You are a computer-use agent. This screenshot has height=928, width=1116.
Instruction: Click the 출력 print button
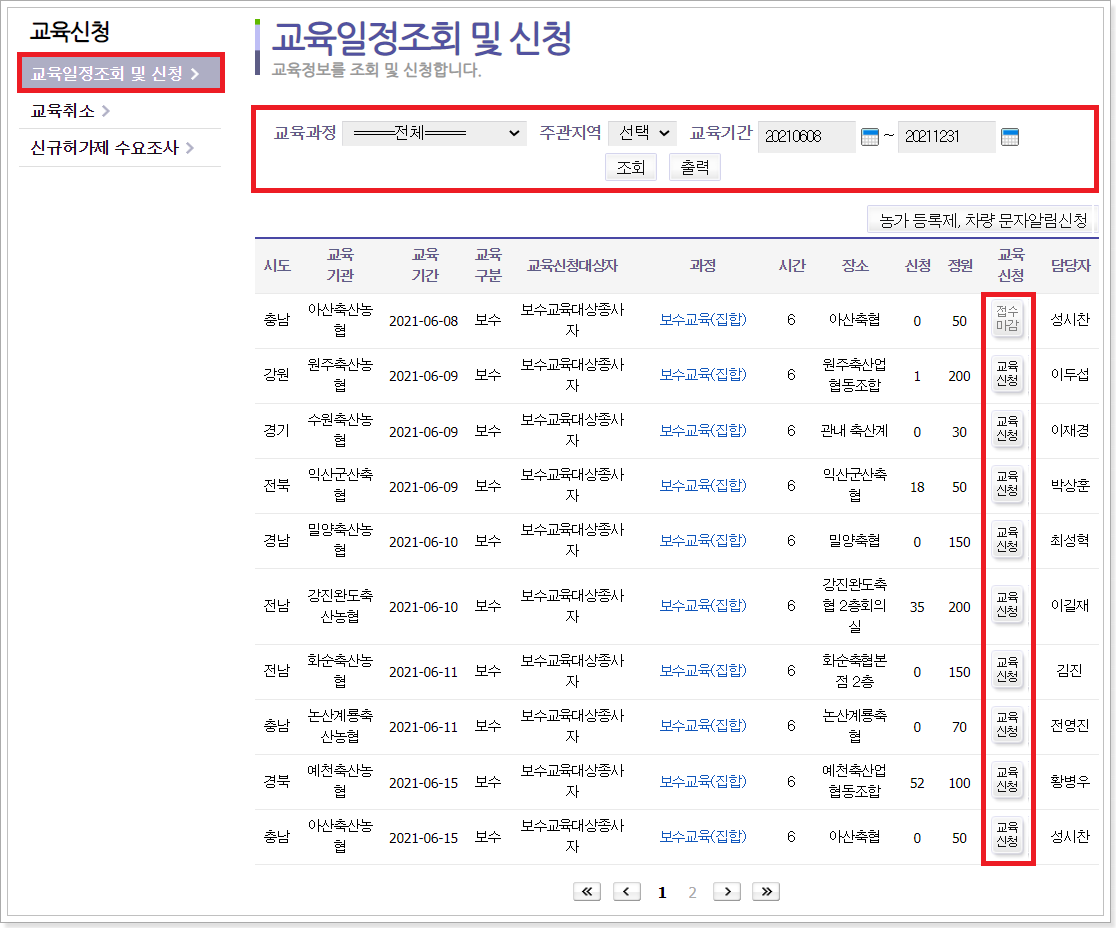point(695,168)
